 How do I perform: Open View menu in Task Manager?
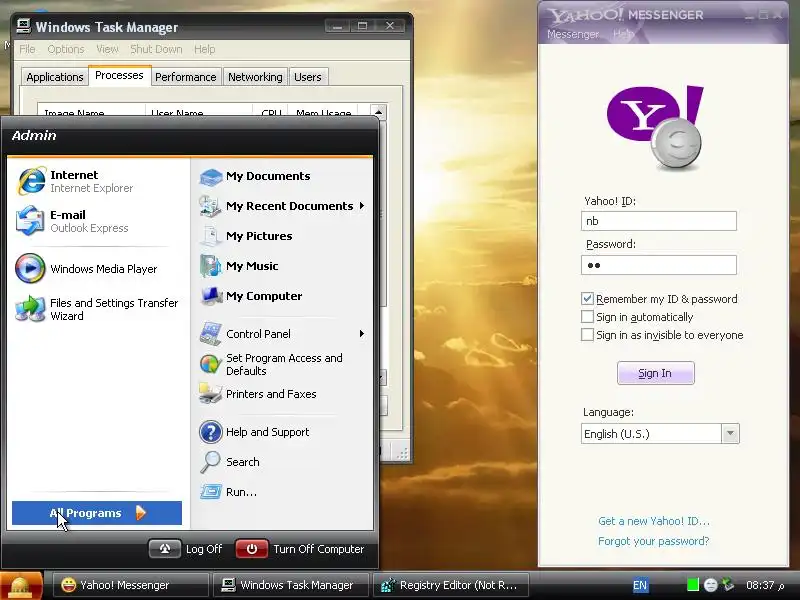point(107,49)
